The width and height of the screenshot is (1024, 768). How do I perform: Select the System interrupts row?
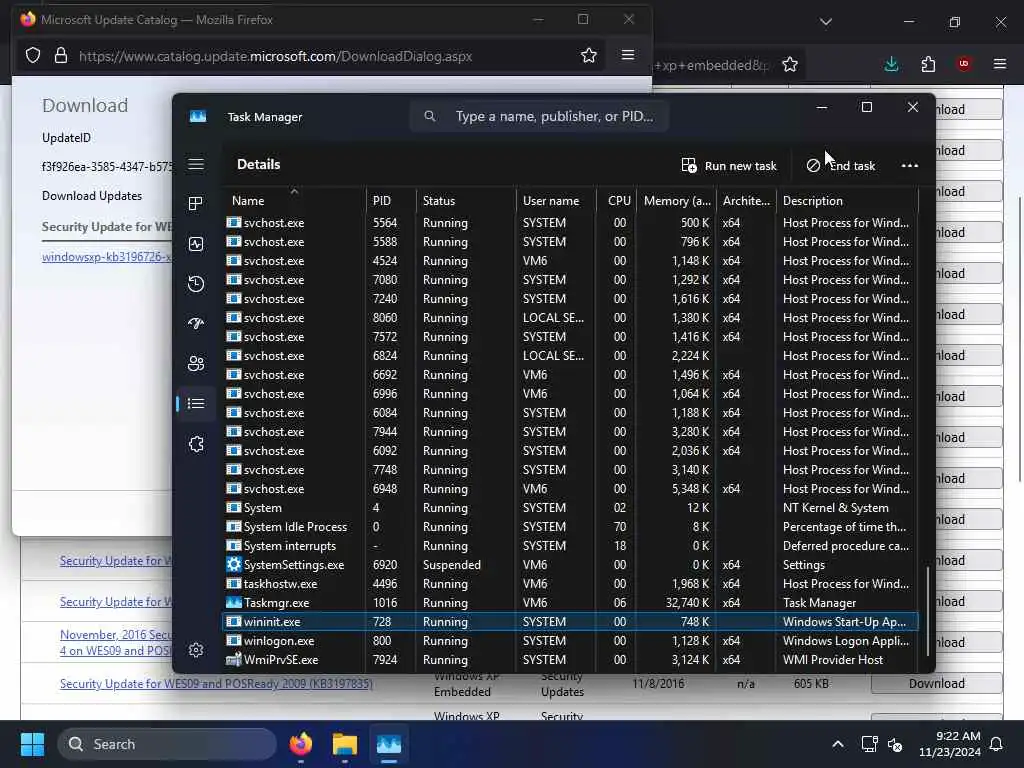tap(571, 546)
